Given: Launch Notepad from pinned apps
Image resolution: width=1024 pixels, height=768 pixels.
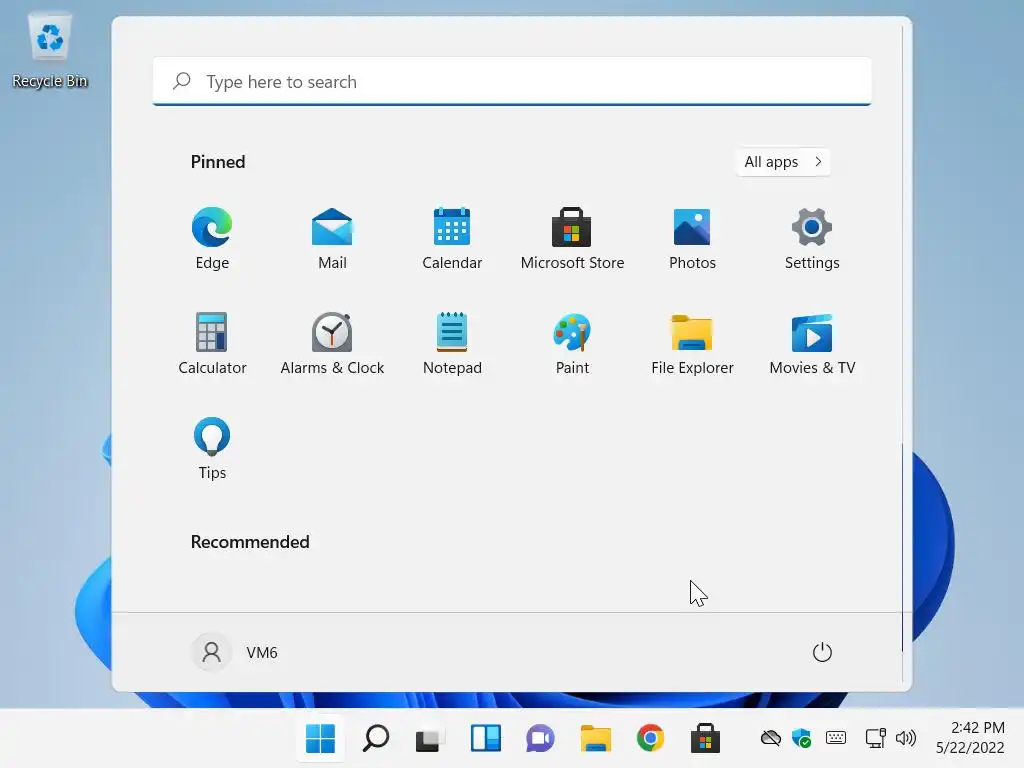Looking at the screenshot, I should pos(452,343).
